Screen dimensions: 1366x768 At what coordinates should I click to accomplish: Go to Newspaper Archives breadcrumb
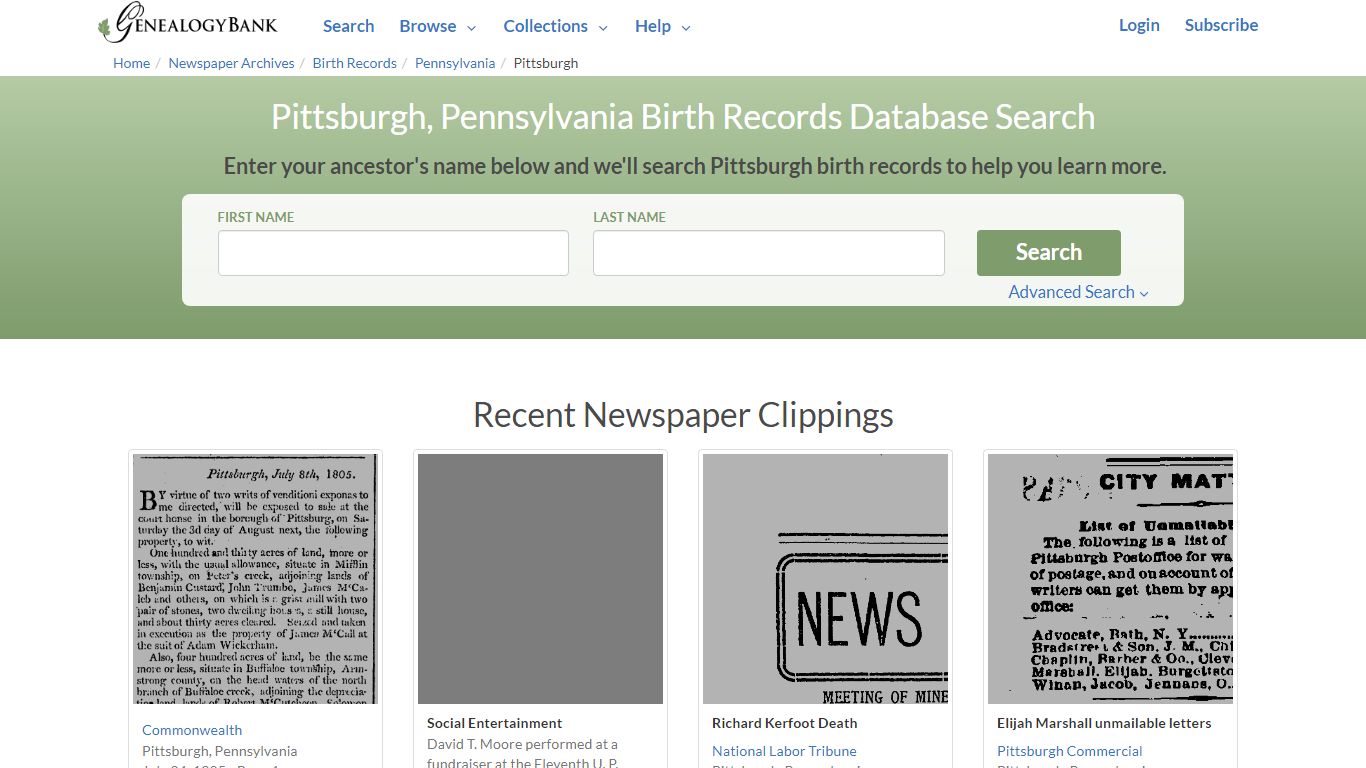(231, 63)
